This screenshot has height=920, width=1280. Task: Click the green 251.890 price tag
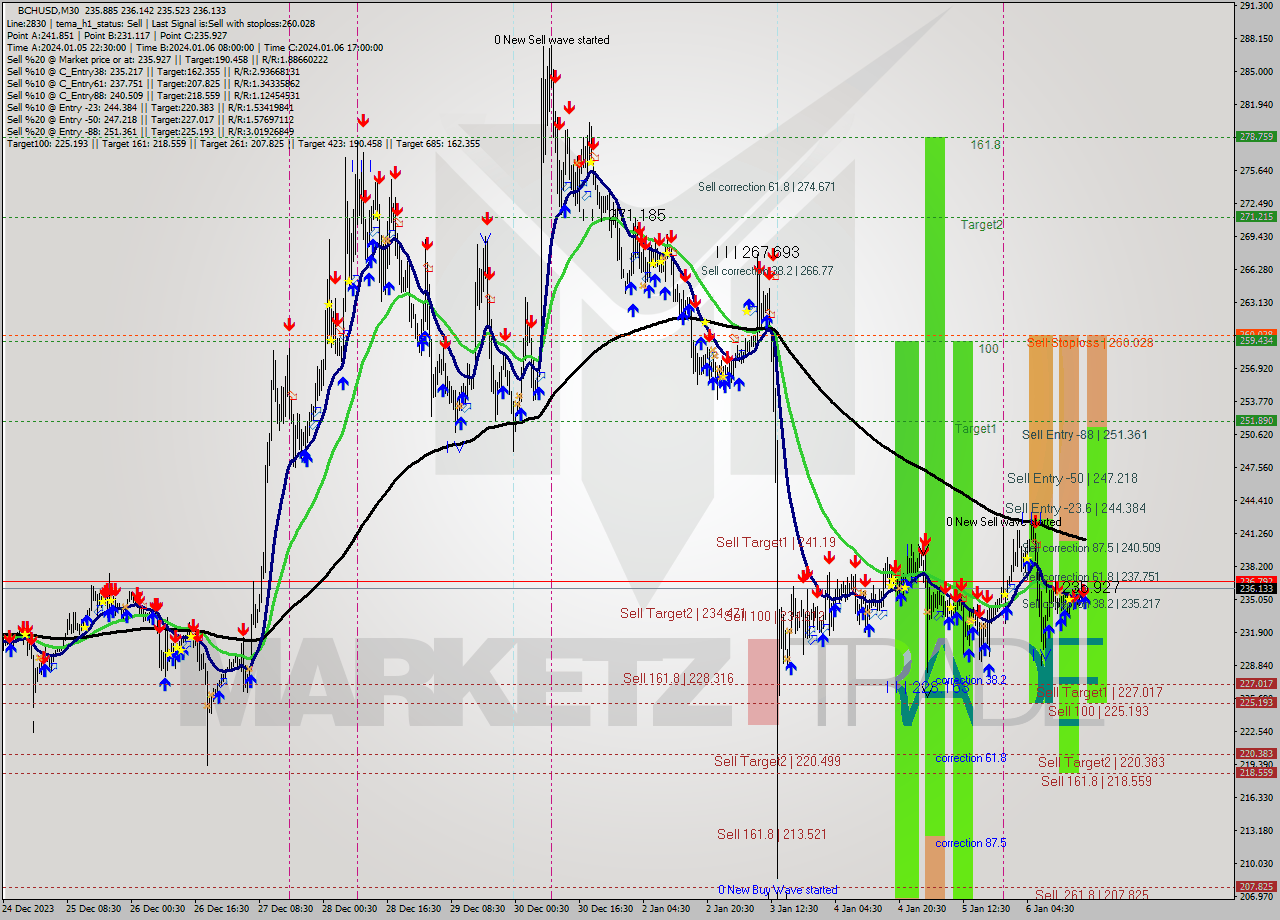(1256, 421)
